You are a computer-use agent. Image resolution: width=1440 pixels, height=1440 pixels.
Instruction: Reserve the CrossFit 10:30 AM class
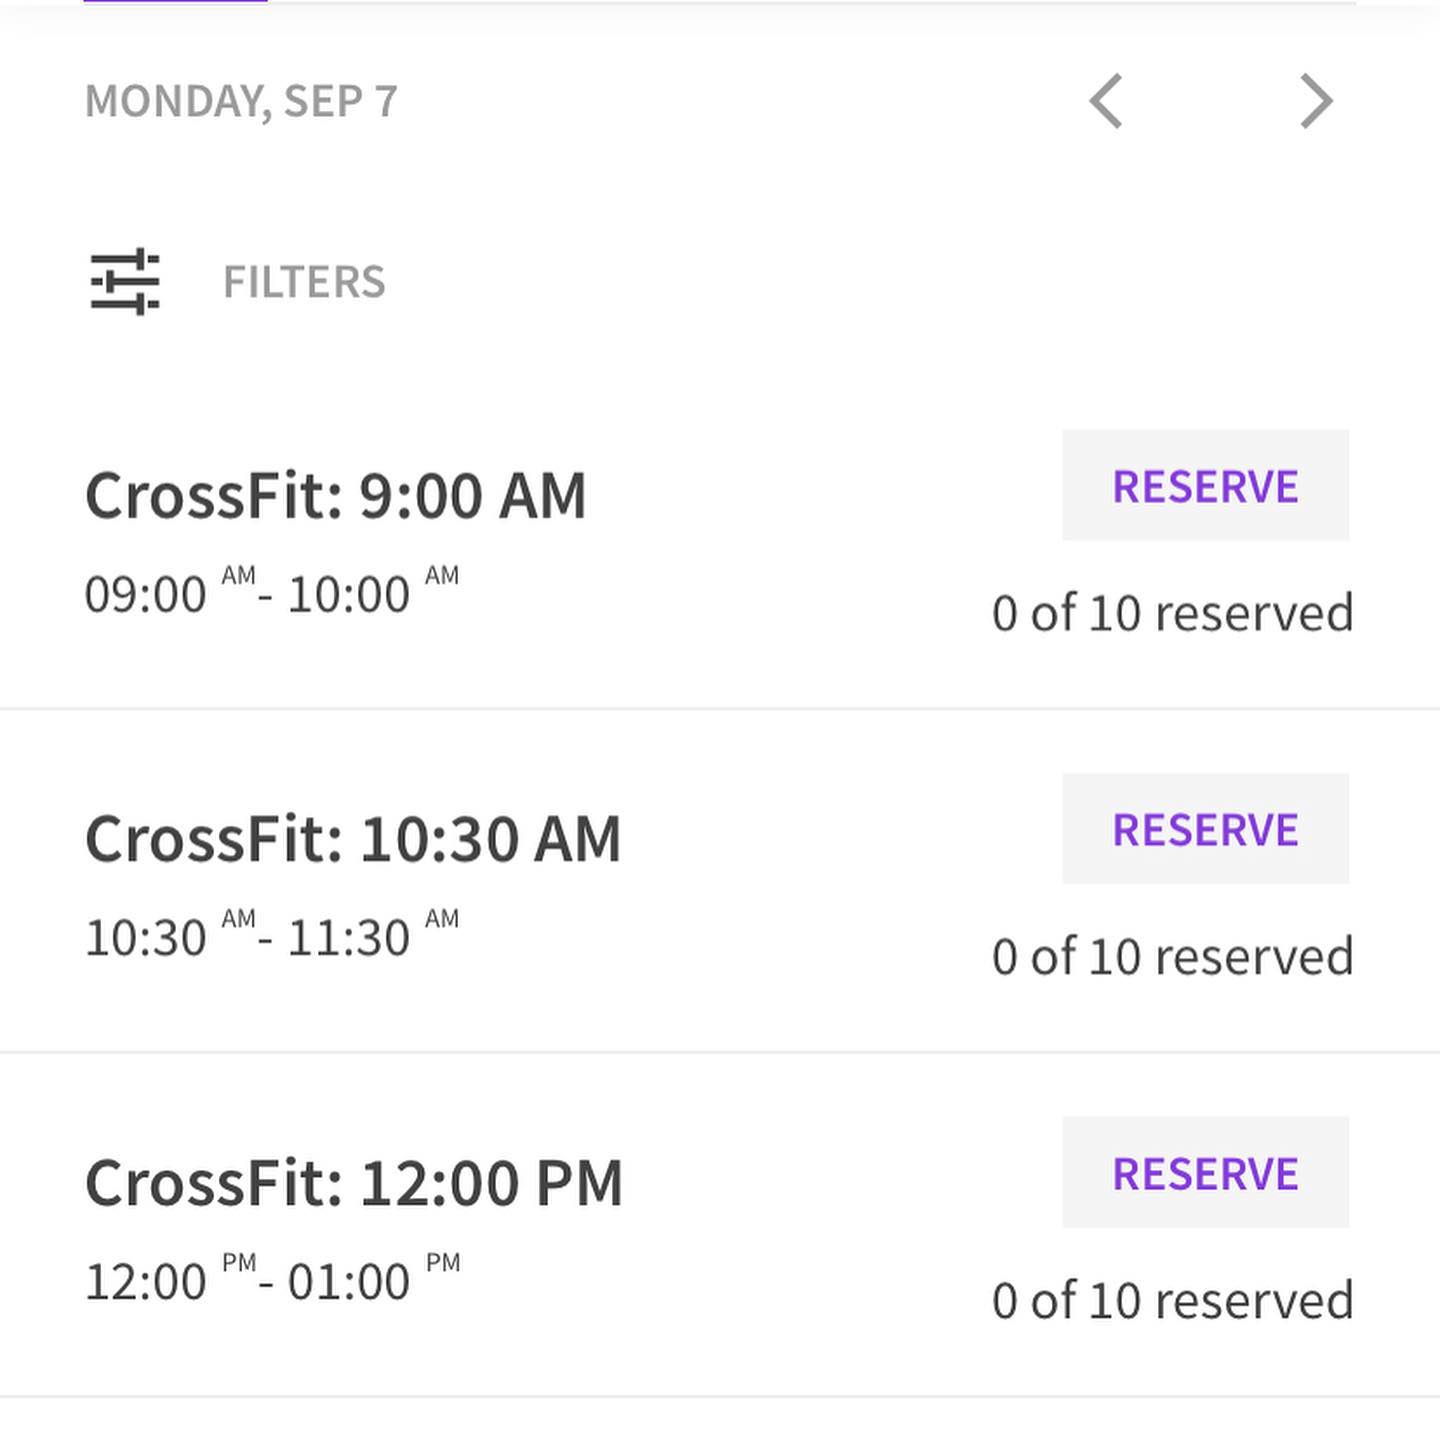point(1205,829)
